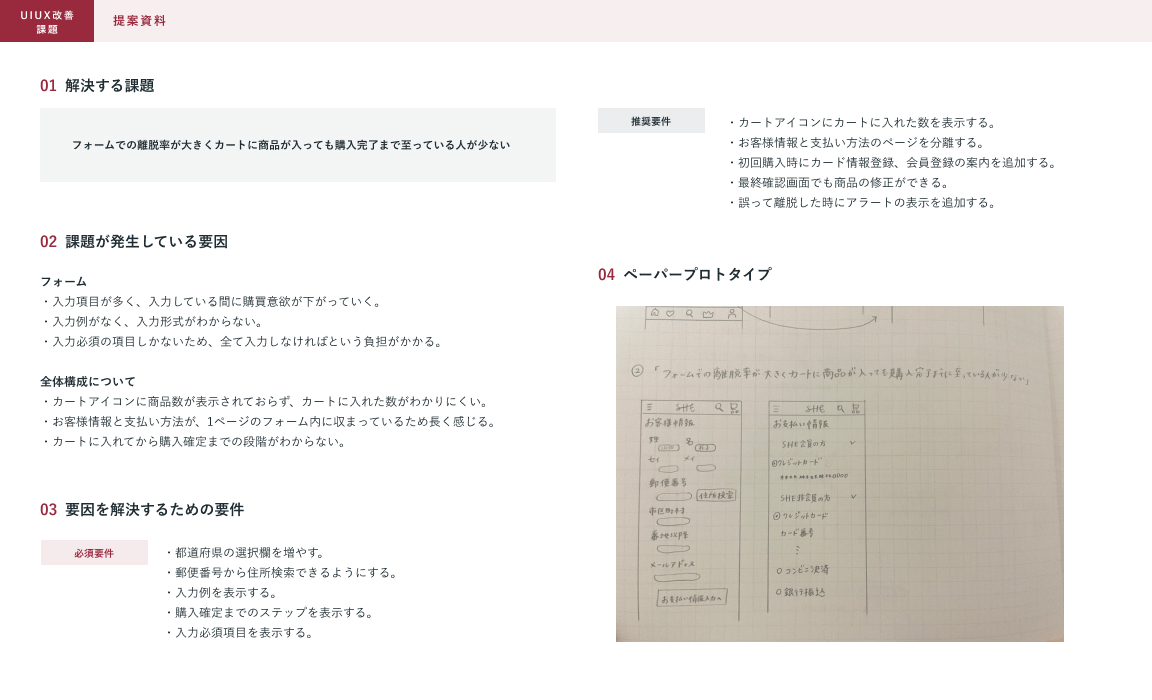Screen dimensions: 1152x700
Task: Select the person account icon in sketched nav
Action: [732, 313]
